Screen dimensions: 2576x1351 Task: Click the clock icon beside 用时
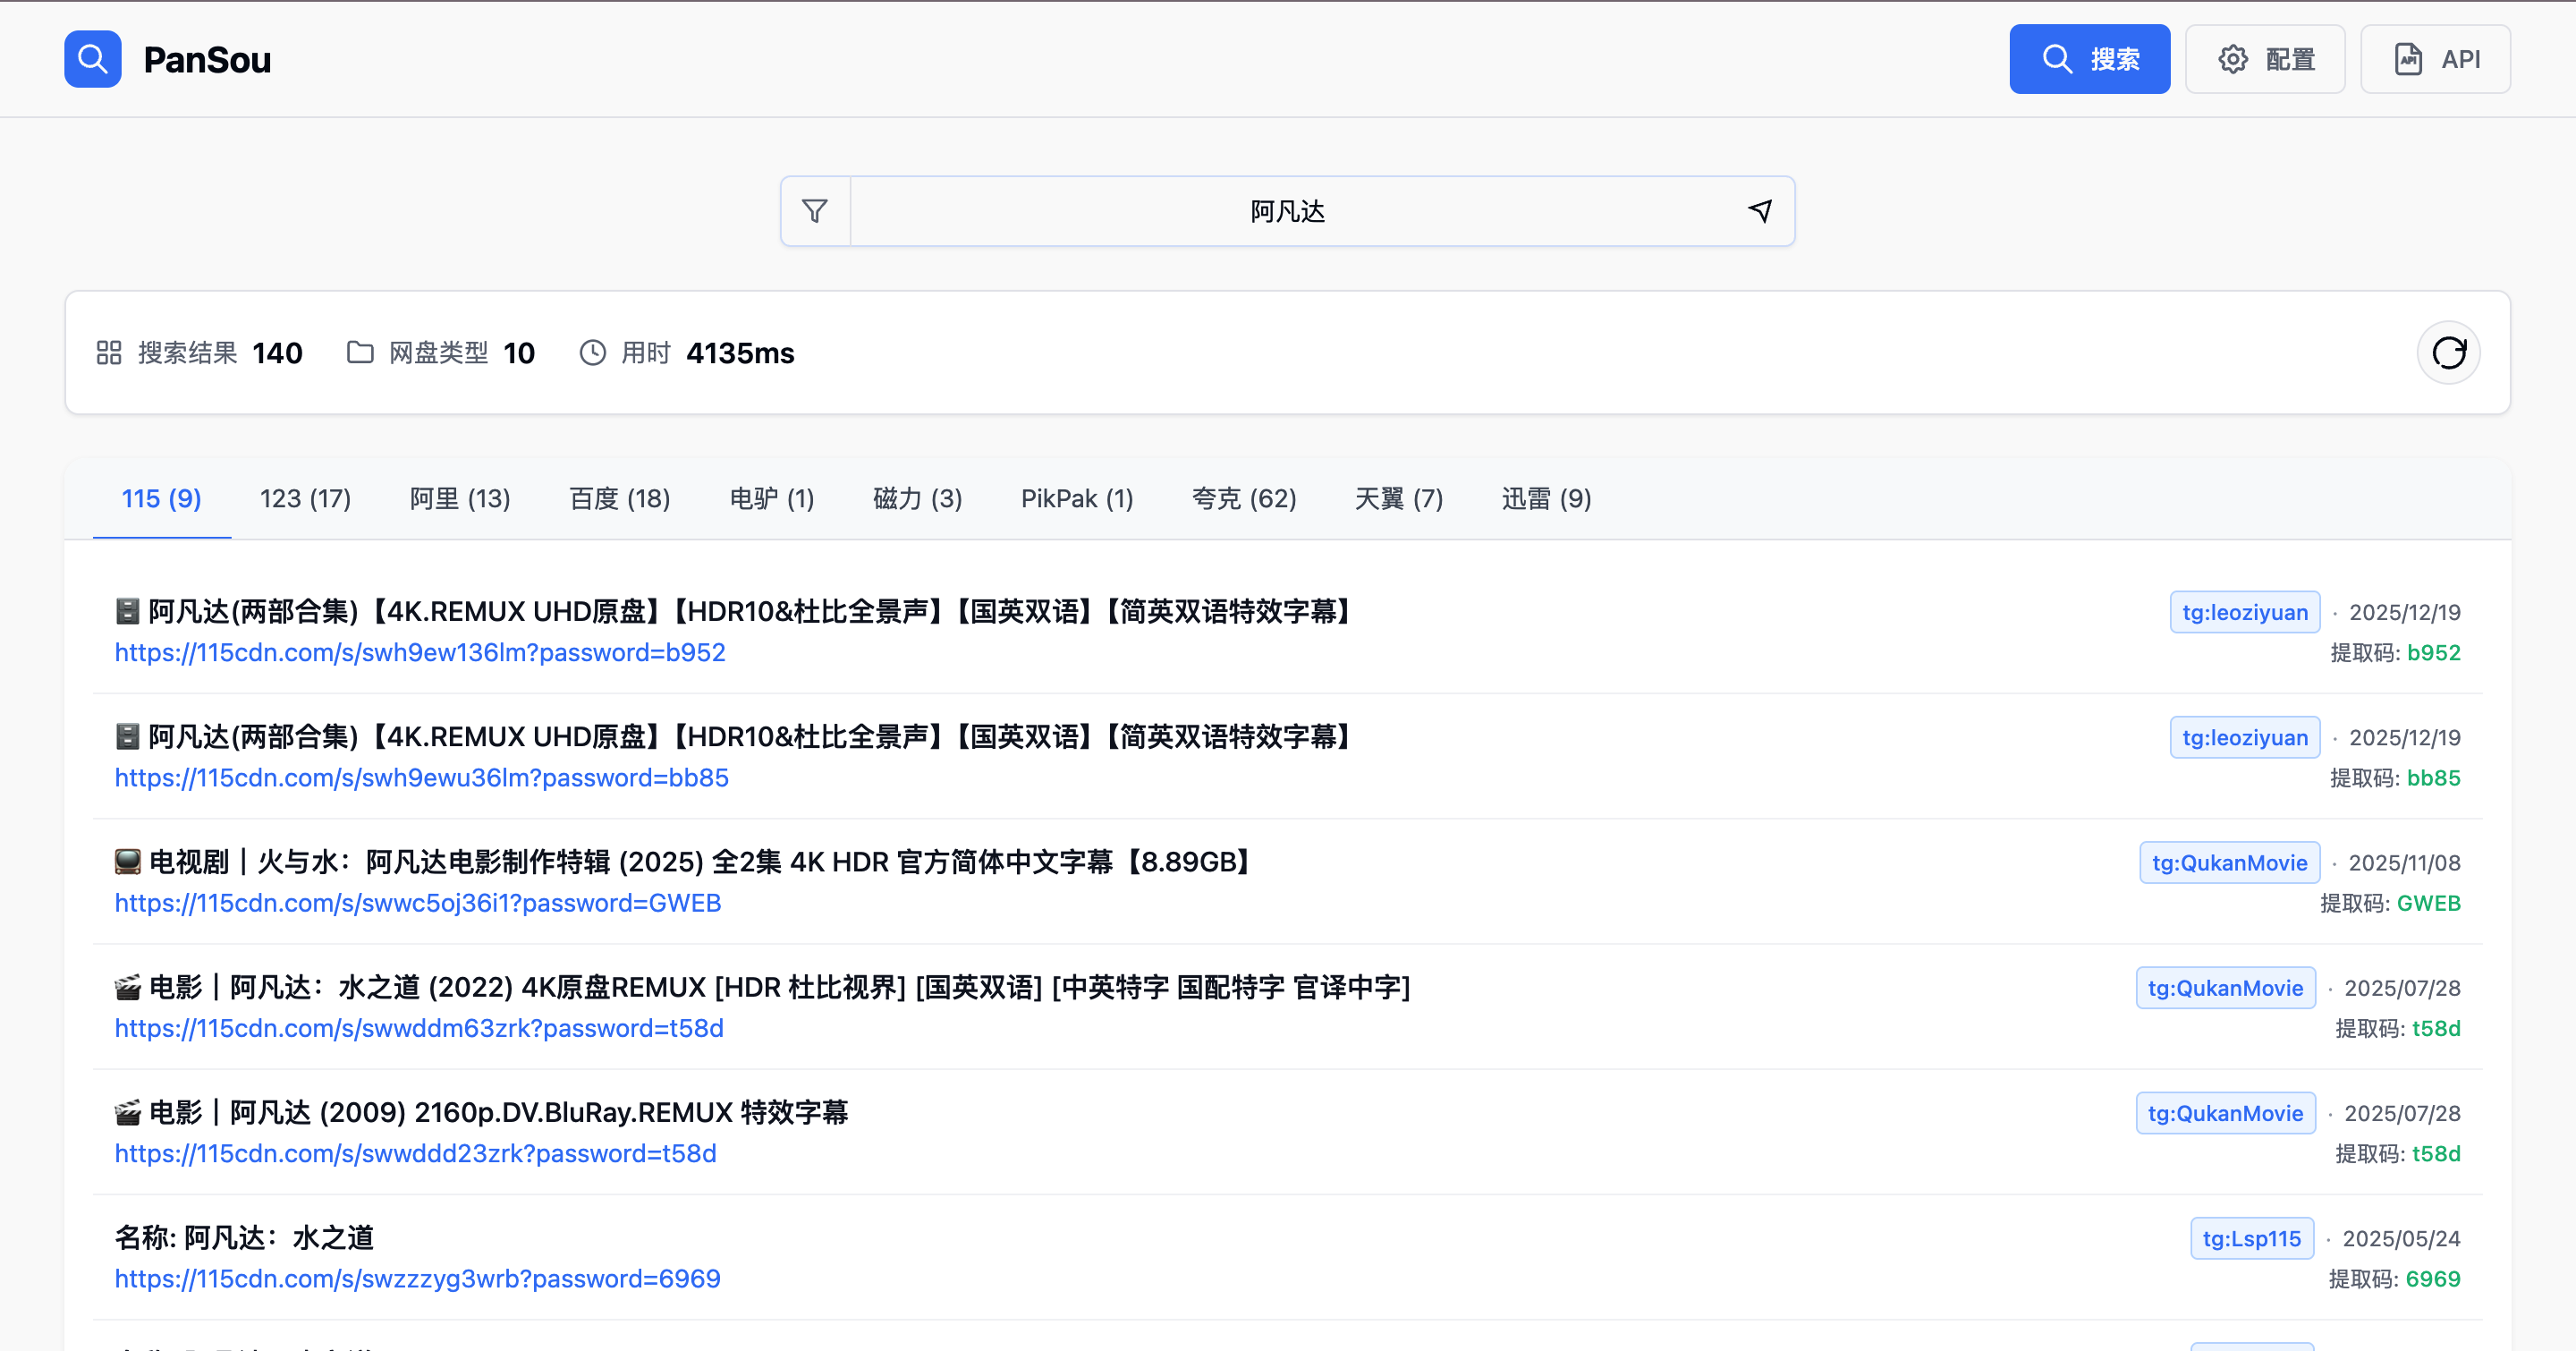593,352
